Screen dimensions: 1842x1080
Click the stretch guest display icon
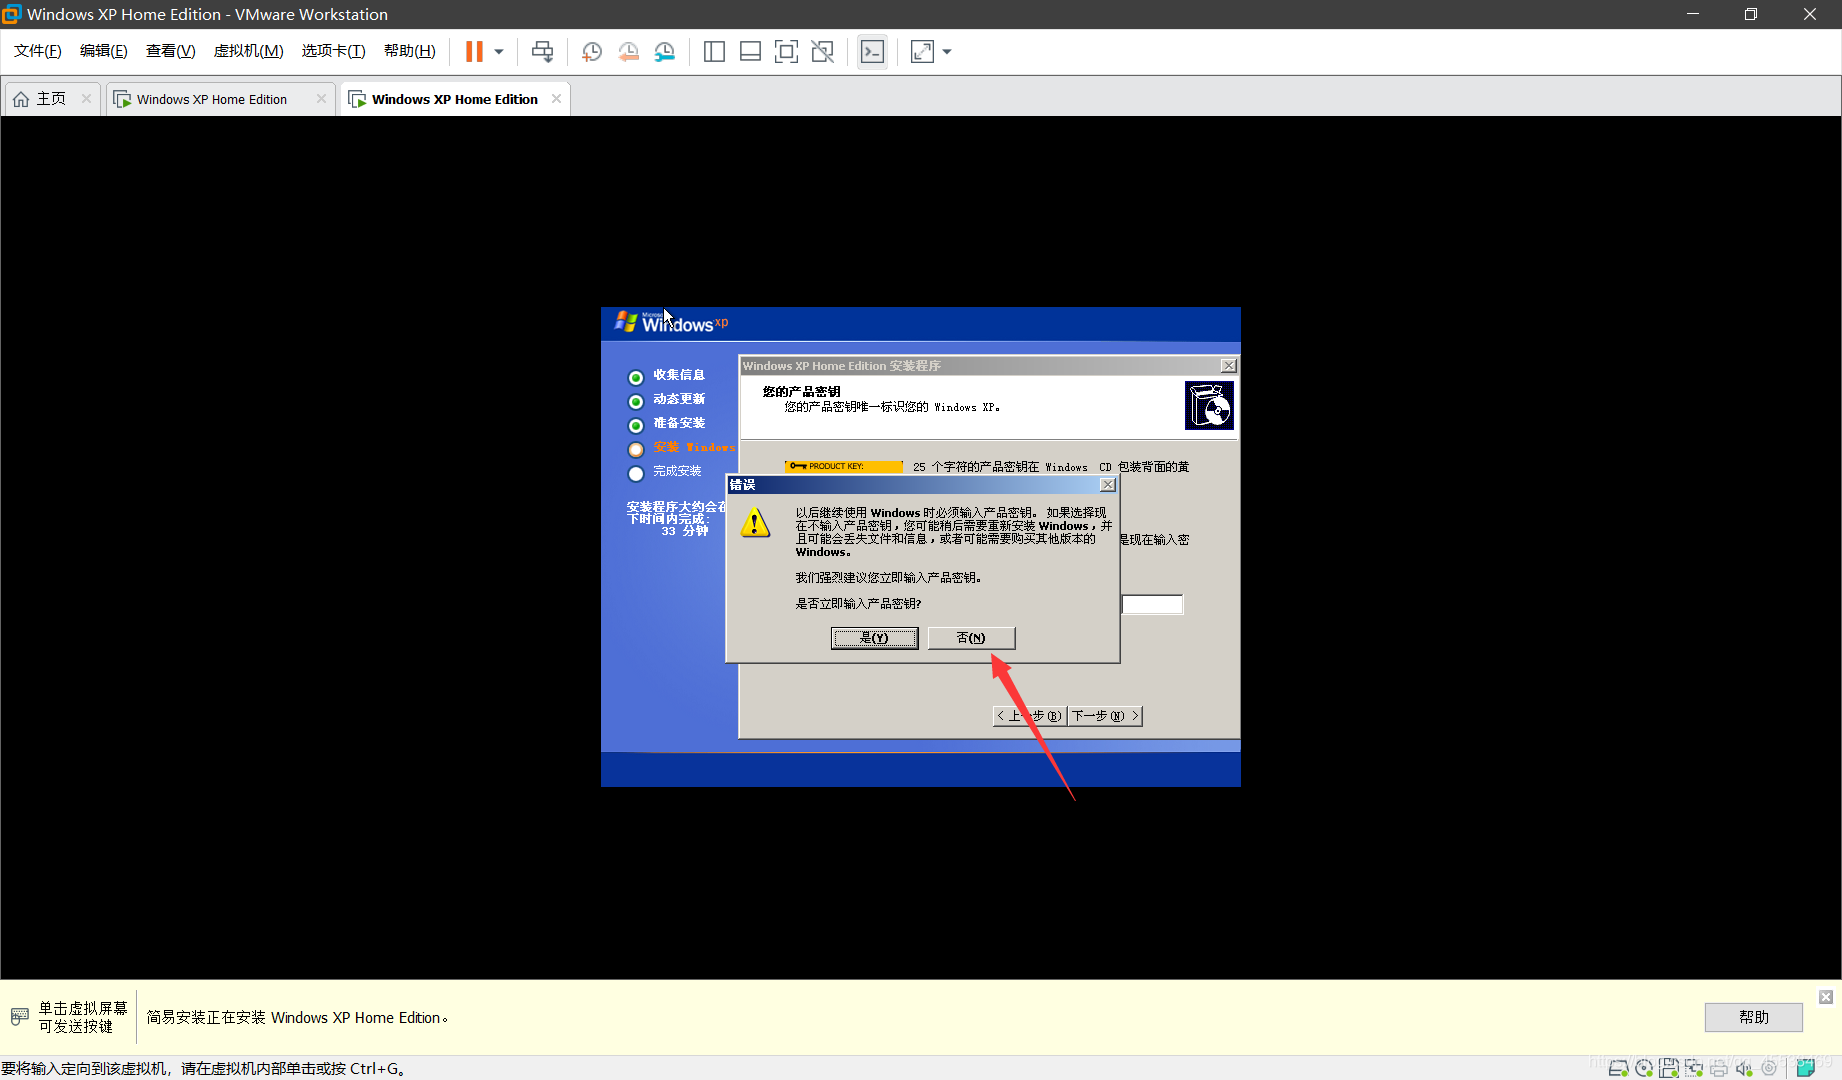922,51
